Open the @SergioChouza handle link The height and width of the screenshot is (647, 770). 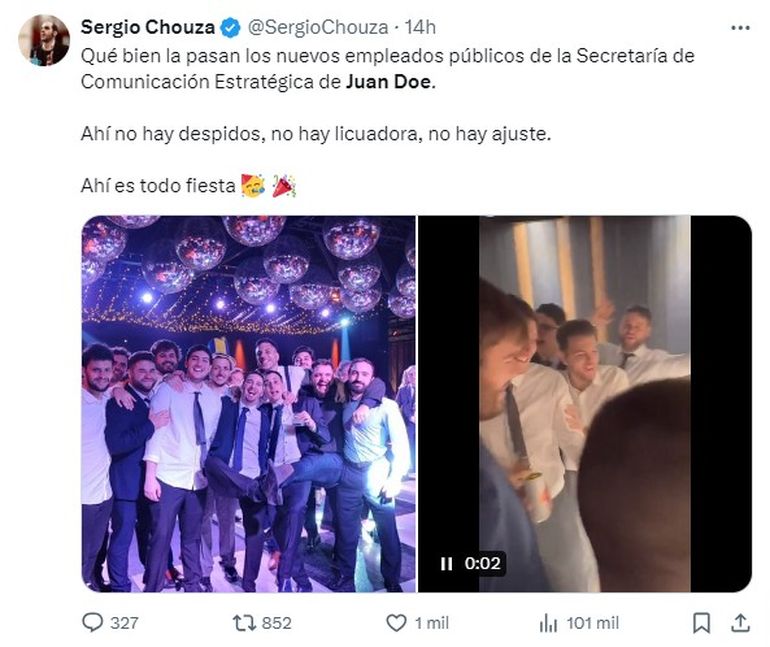[314, 27]
